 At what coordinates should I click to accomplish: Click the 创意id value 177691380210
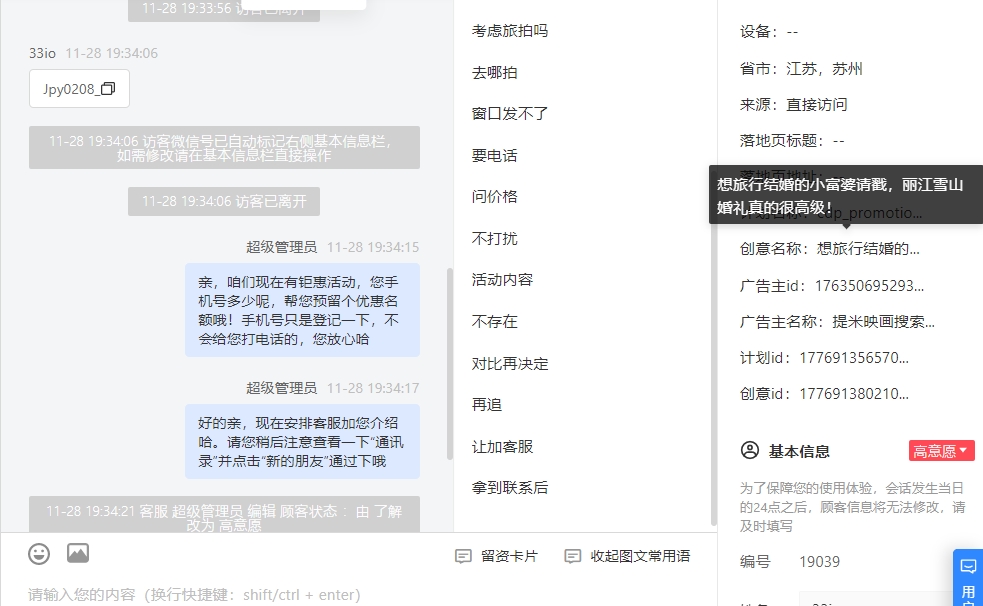click(x=854, y=394)
